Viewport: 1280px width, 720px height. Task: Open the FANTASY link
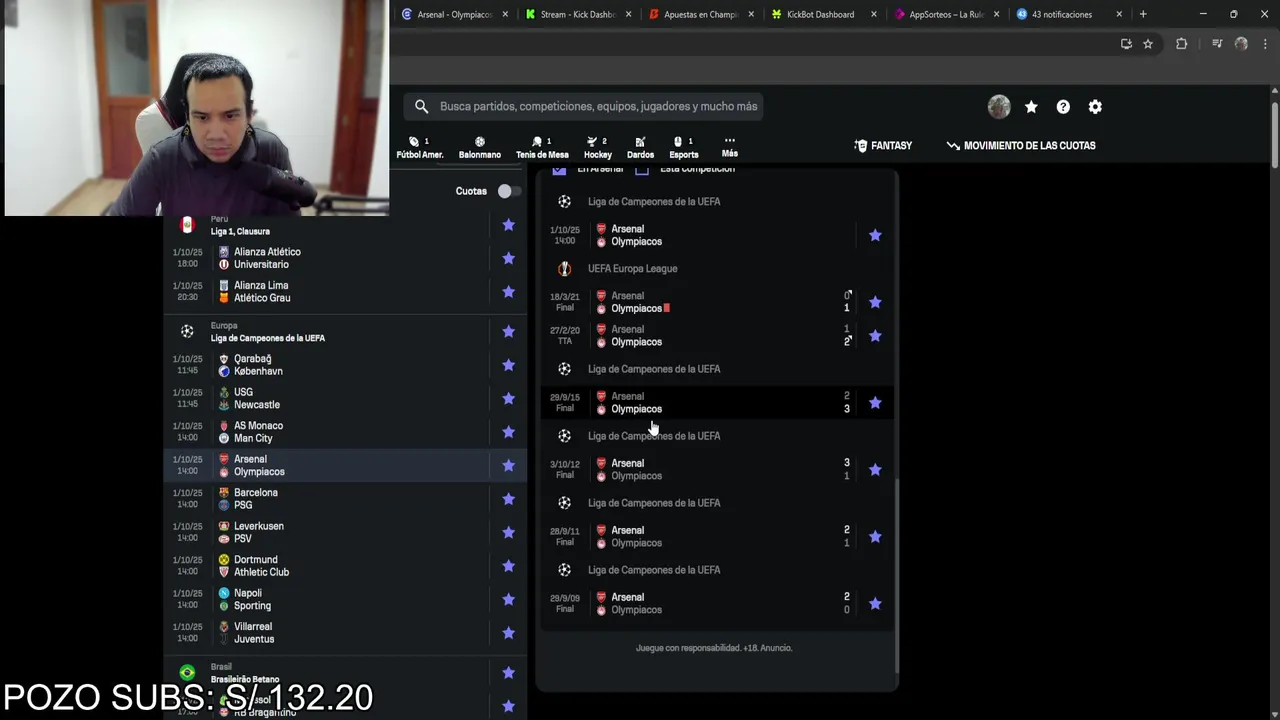point(883,145)
